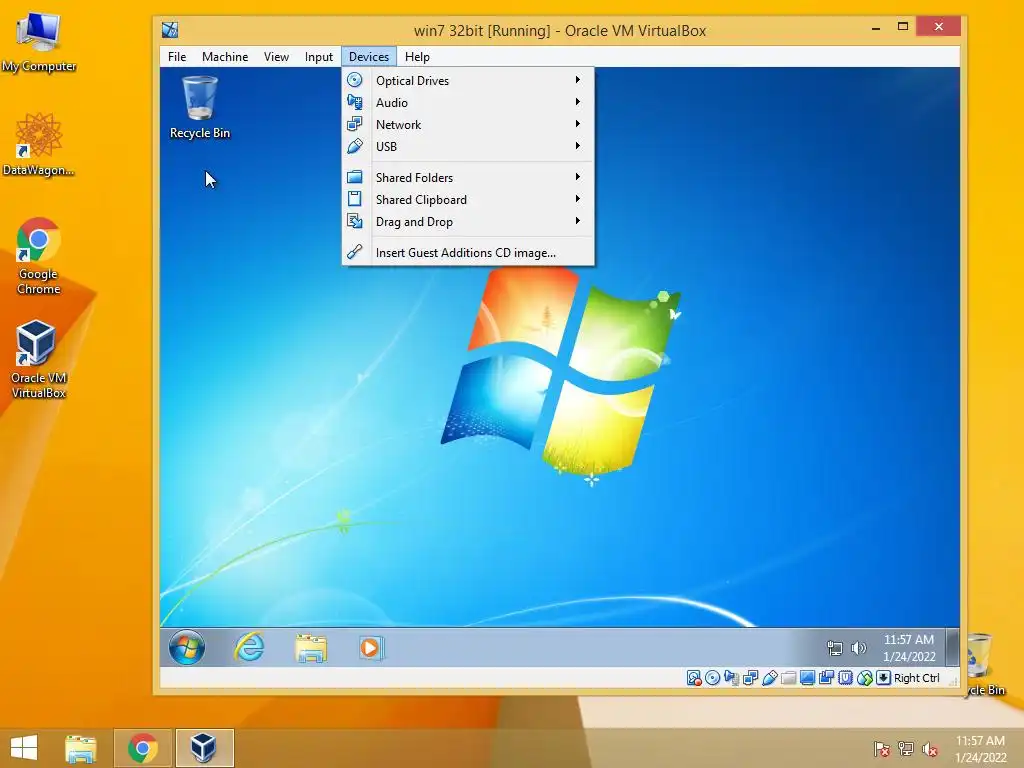The width and height of the screenshot is (1024, 768).
Task: Select the Google Chrome desktop shortcut
Action: tap(39, 256)
